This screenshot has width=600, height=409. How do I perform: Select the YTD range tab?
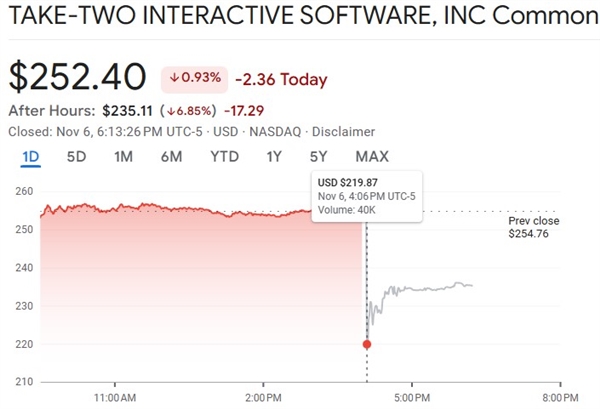point(224,156)
